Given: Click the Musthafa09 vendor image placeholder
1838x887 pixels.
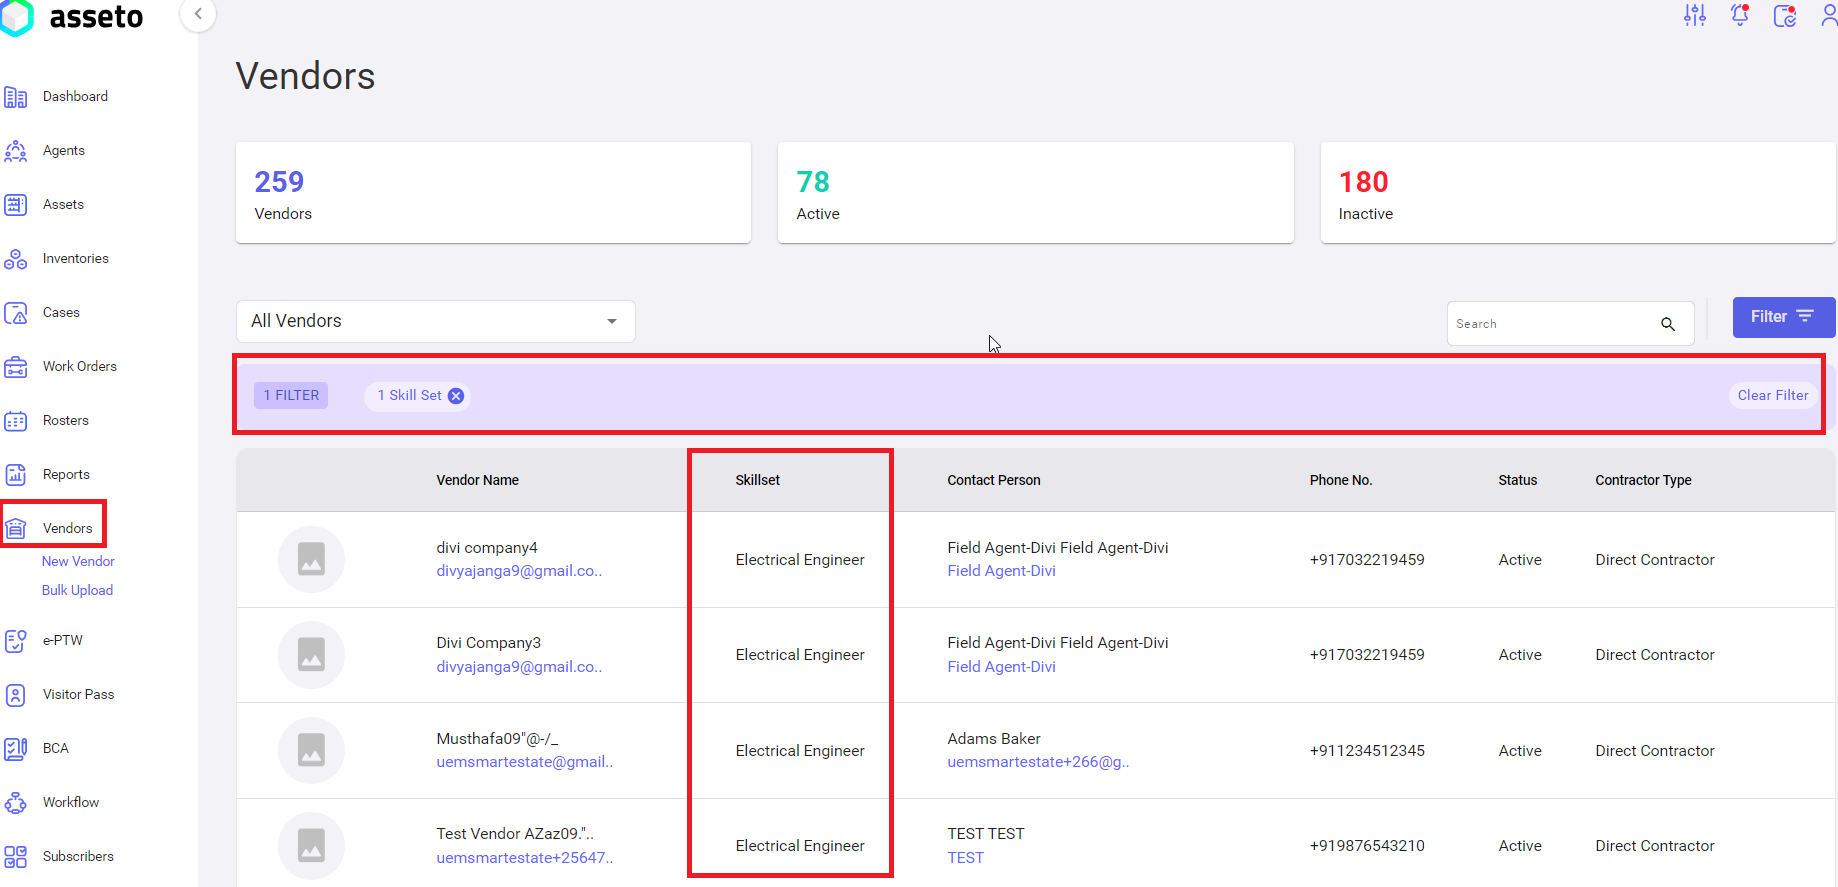Looking at the screenshot, I should [x=312, y=750].
